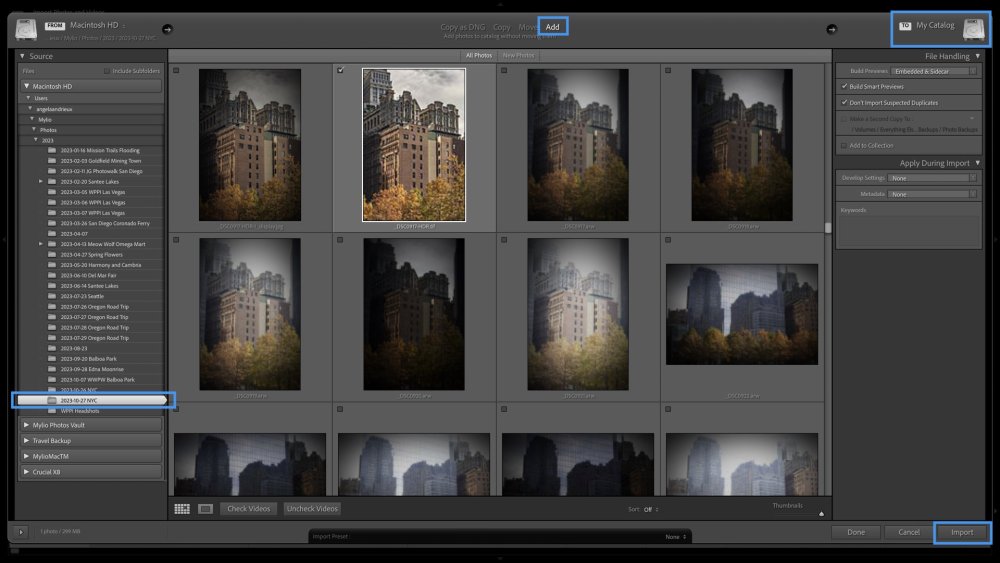Click the My Catalog destination drive icon
1000x563 pixels.
(974, 28)
